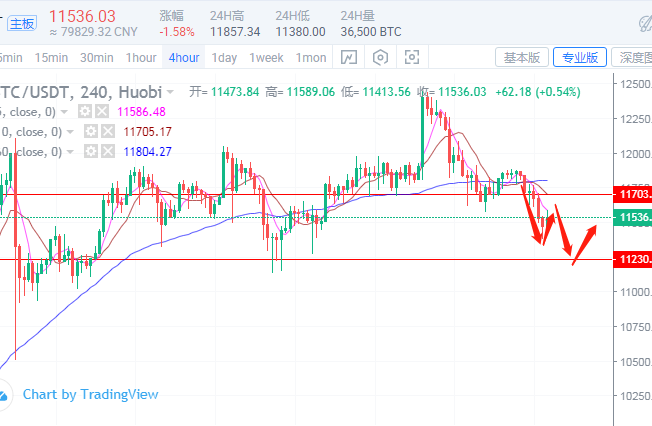652x426 pixels.
Task: Open settings gear for 11705.17 indicator
Action: pos(91,131)
